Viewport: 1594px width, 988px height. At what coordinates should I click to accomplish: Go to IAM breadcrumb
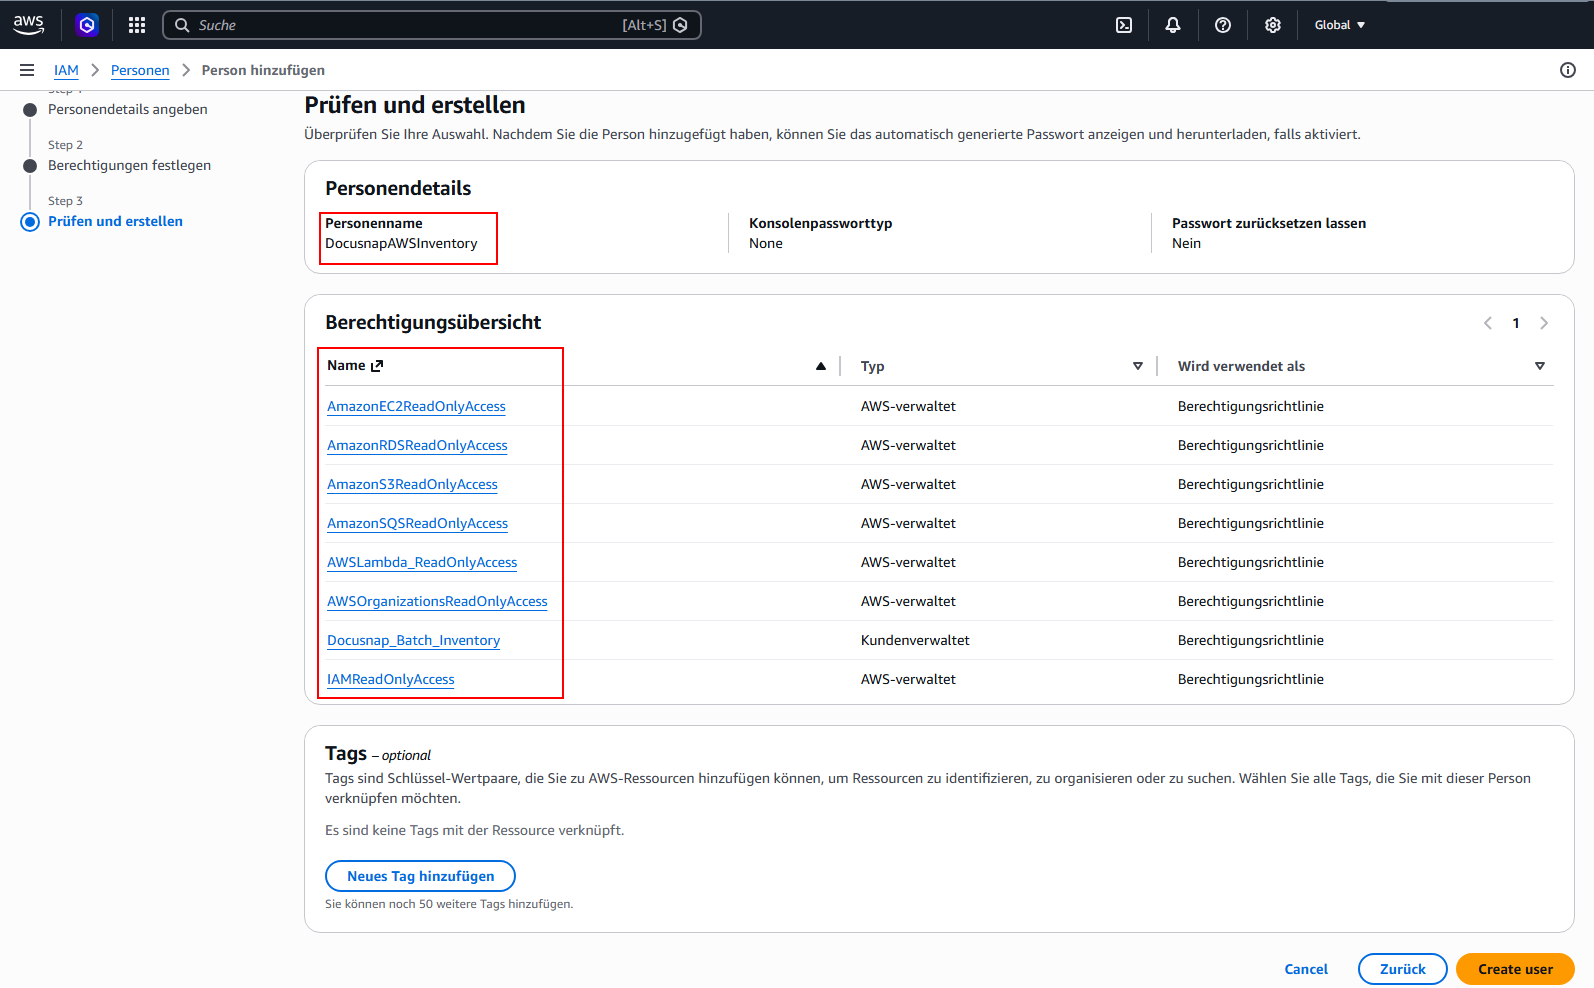point(66,70)
